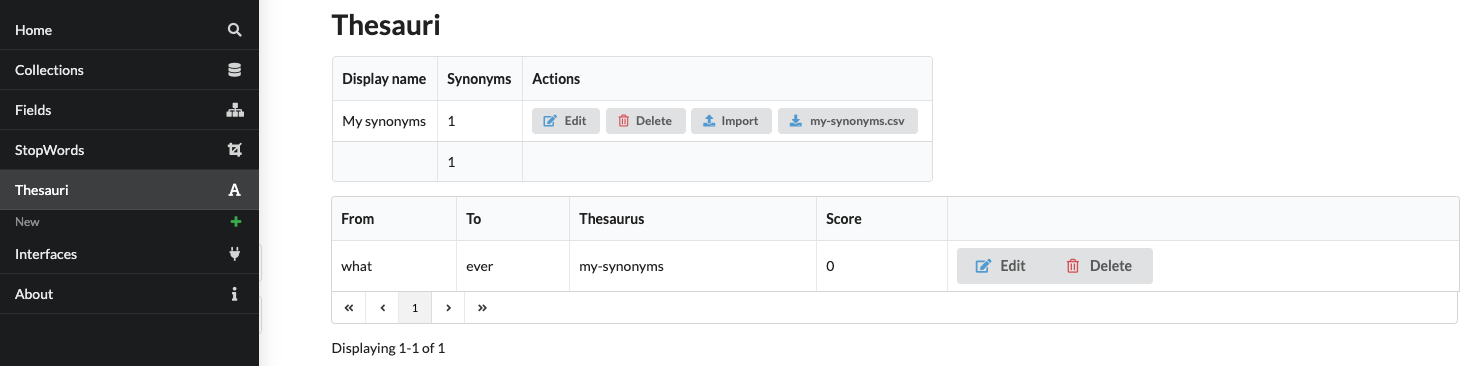The width and height of the screenshot is (1471, 366).
Task: Open the Interfaces sidebar item
Action: [129, 254]
